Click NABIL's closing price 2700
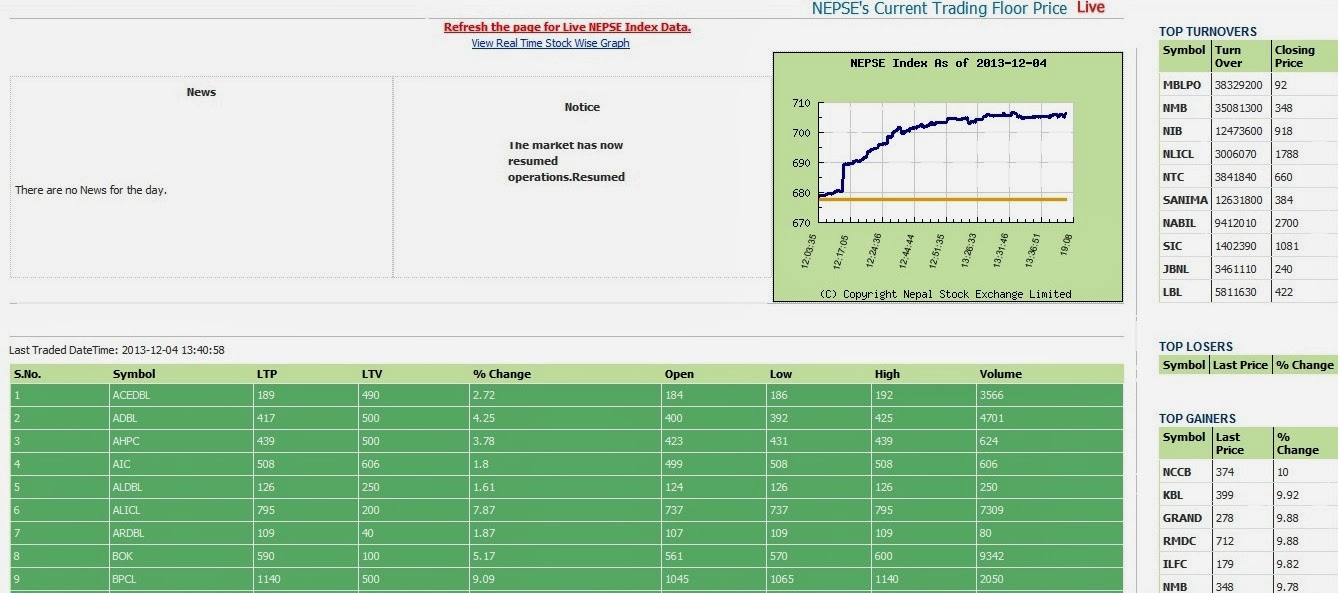Image resolution: width=1338 pixels, height=593 pixels. coord(1288,223)
